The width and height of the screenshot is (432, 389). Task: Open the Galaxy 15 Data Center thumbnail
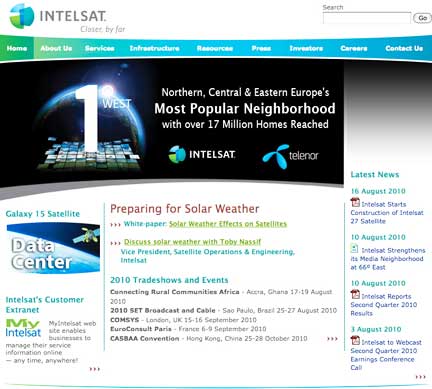point(53,248)
